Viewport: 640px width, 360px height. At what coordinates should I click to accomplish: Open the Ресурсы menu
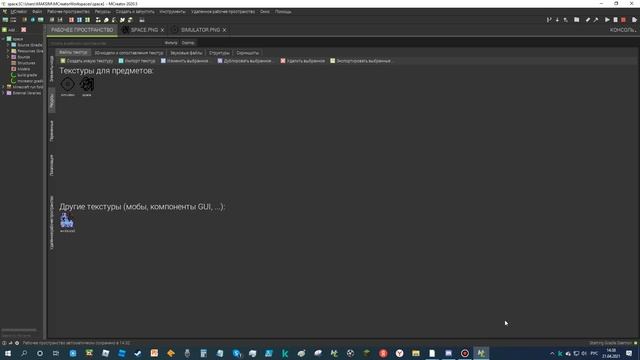[x=102, y=11]
